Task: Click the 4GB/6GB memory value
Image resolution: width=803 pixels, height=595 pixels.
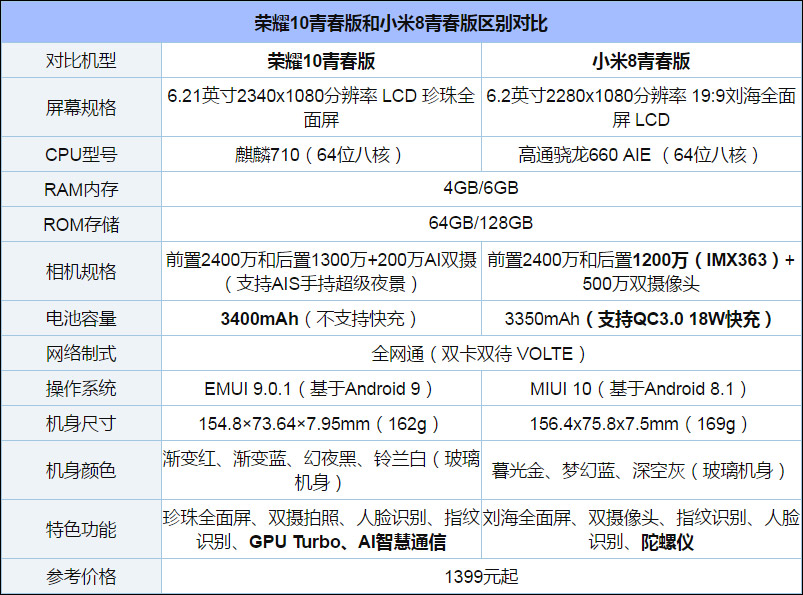Action: [x=481, y=188]
